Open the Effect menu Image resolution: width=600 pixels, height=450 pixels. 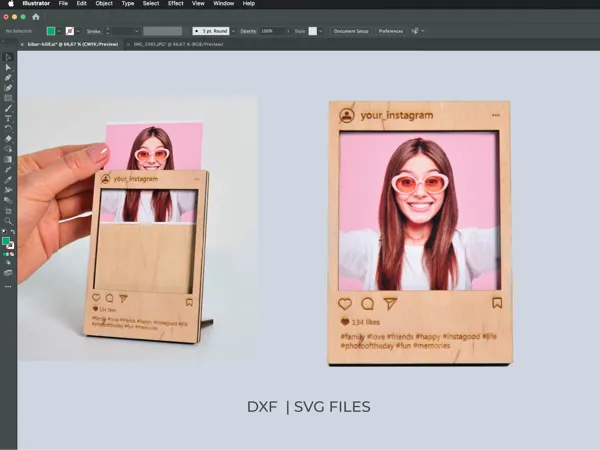coord(176,3)
